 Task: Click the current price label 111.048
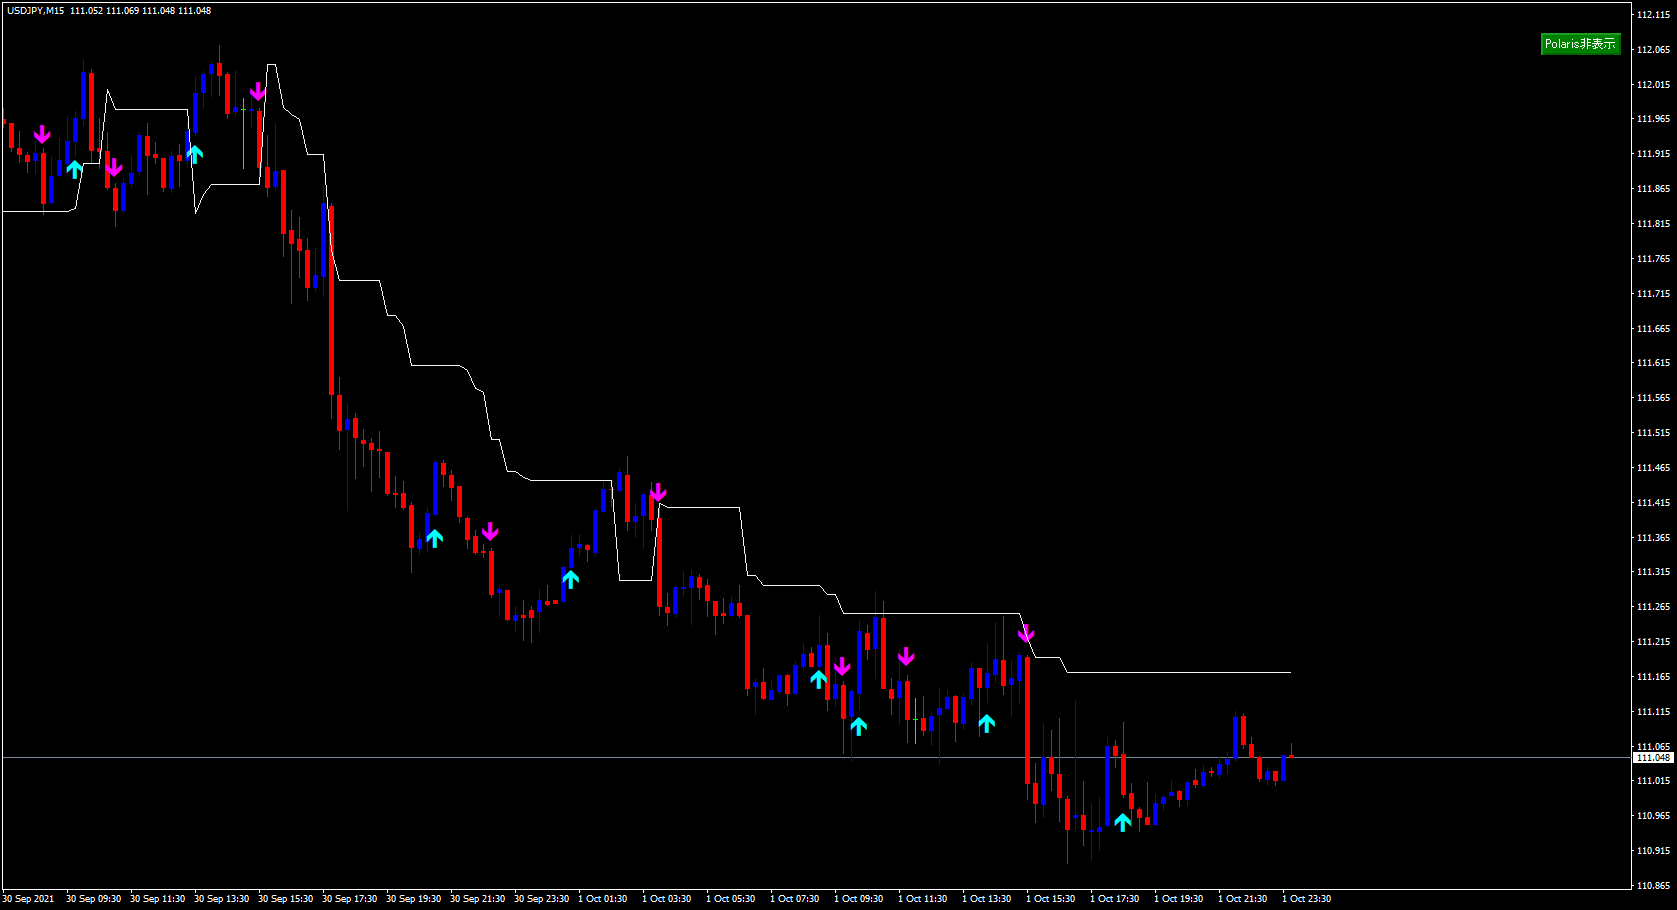pos(1654,758)
